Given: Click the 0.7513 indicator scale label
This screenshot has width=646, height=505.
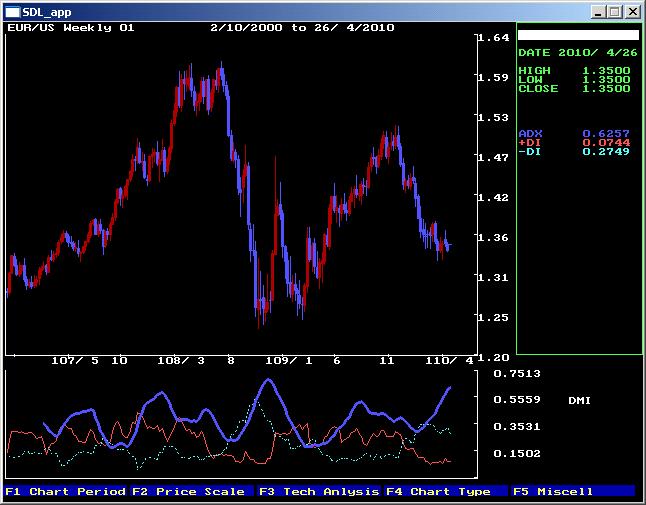Looking at the screenshot, I should click(x=517, y=374).
